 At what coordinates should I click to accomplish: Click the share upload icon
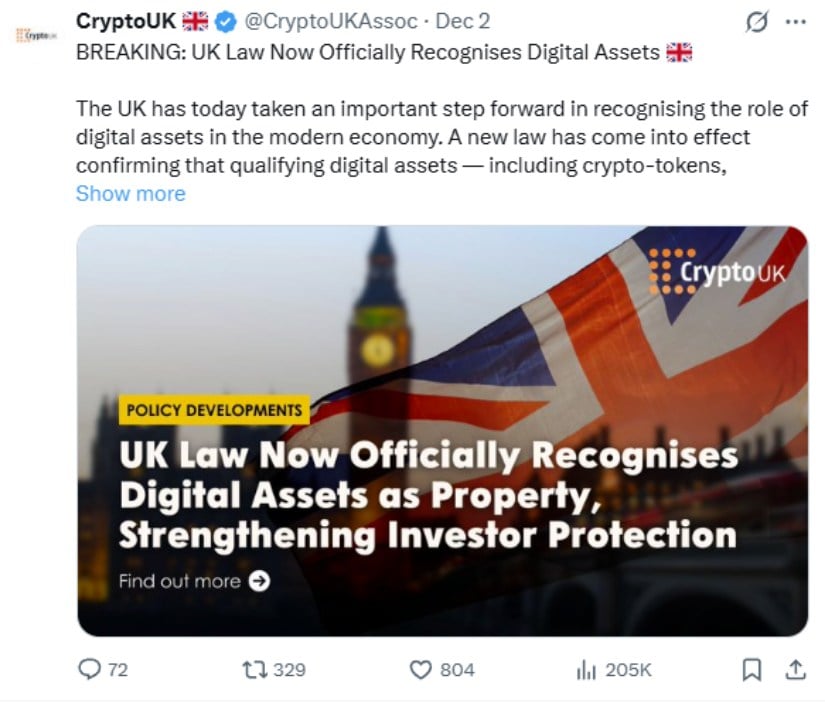pyautogui.click(x=795, y=669)
